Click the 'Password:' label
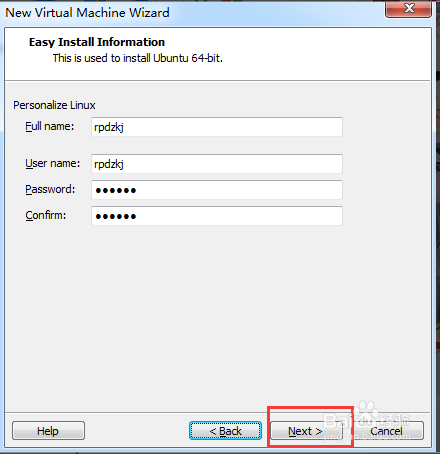The height and width of the screenshot is (454, 440). click(50, 190)
